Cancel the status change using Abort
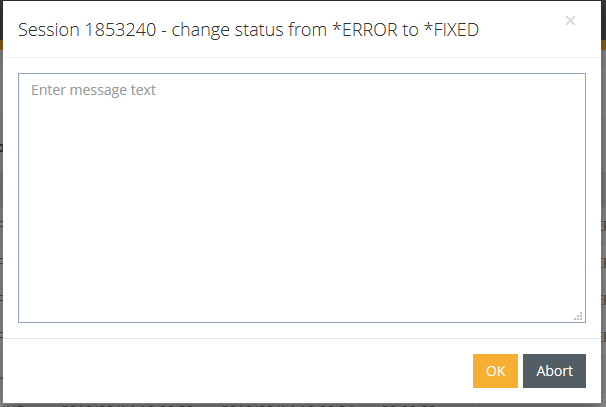Screen dimensions: 606x407 (x=554, y=371)
